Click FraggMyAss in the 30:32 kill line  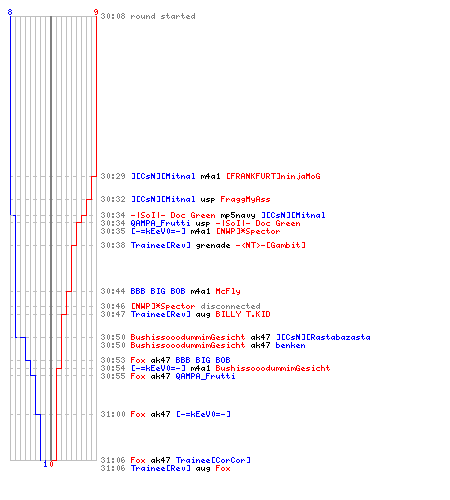point(245,199)
